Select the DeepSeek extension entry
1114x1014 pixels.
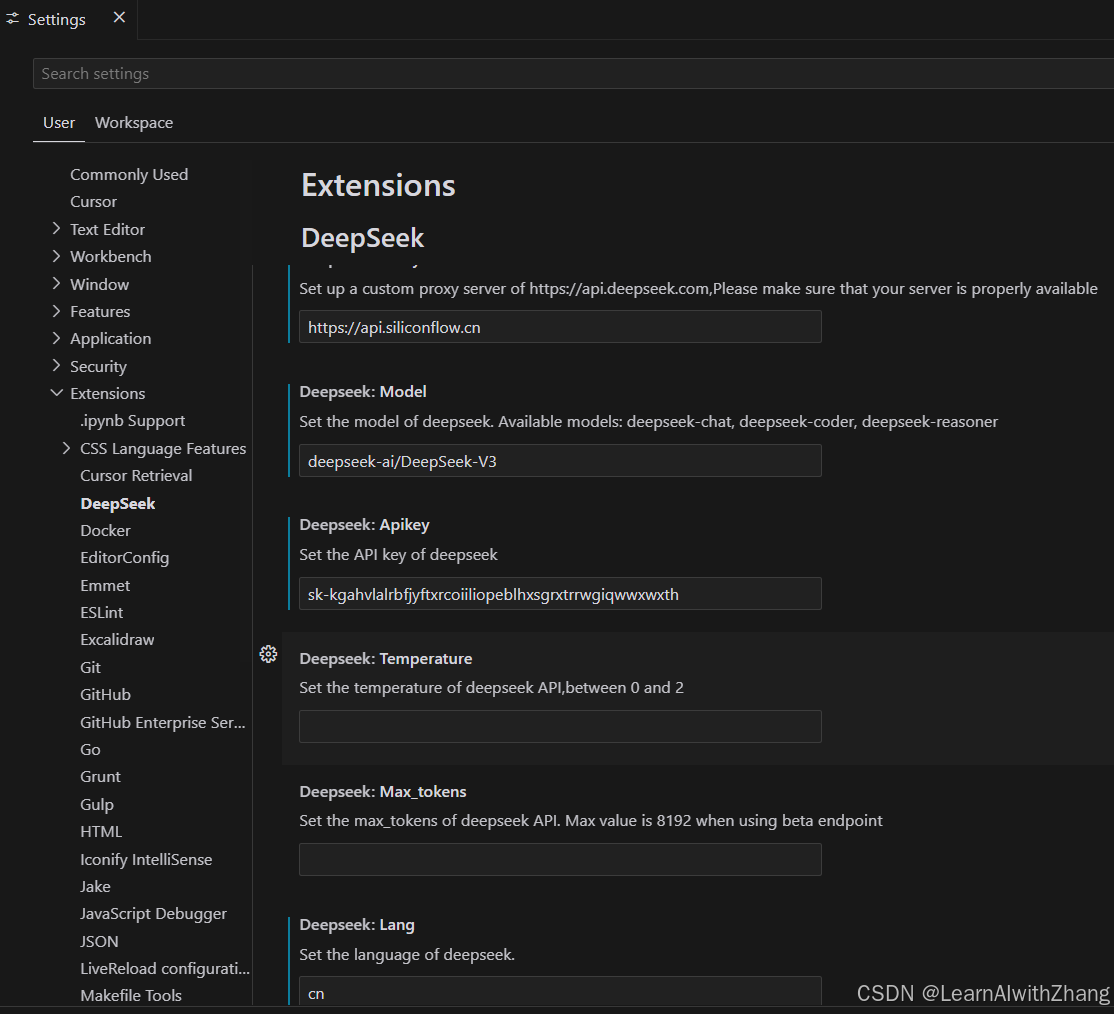tap(117, 503)
